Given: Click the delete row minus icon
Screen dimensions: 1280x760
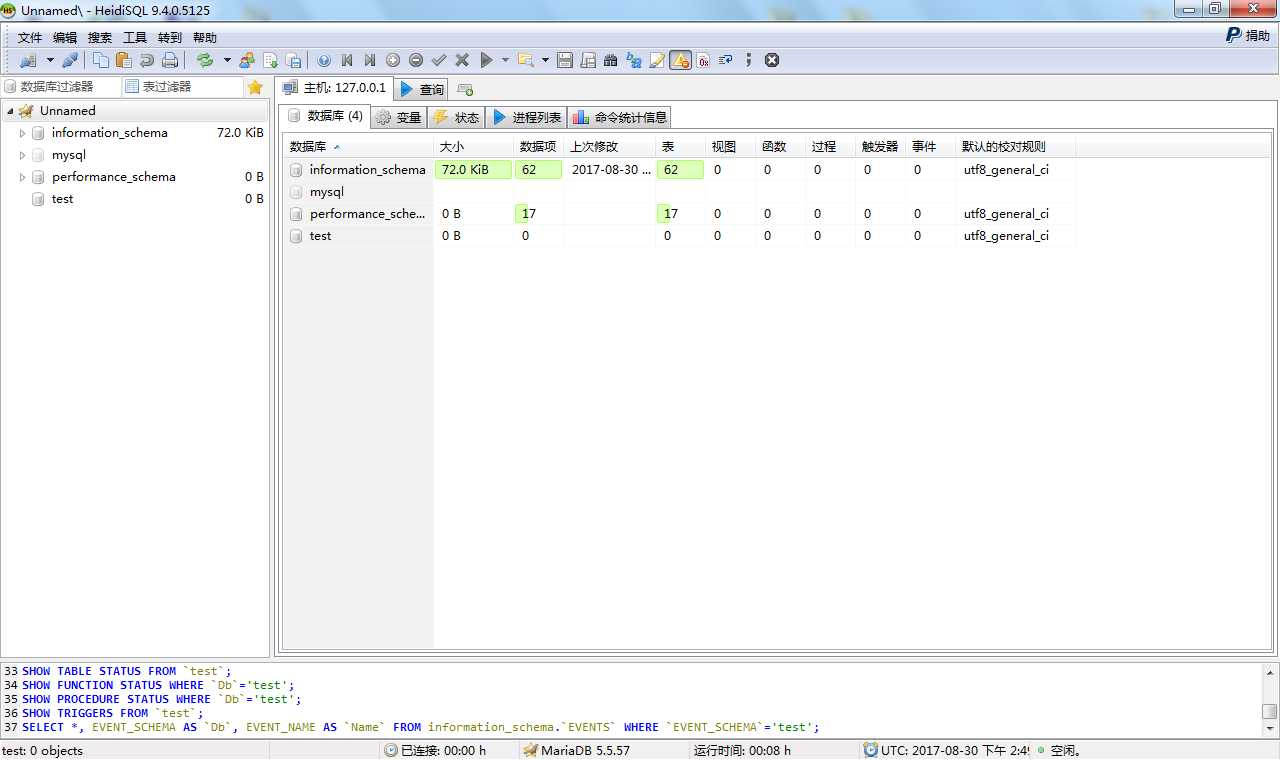Looking at the screenshot, I should point(416,60).
